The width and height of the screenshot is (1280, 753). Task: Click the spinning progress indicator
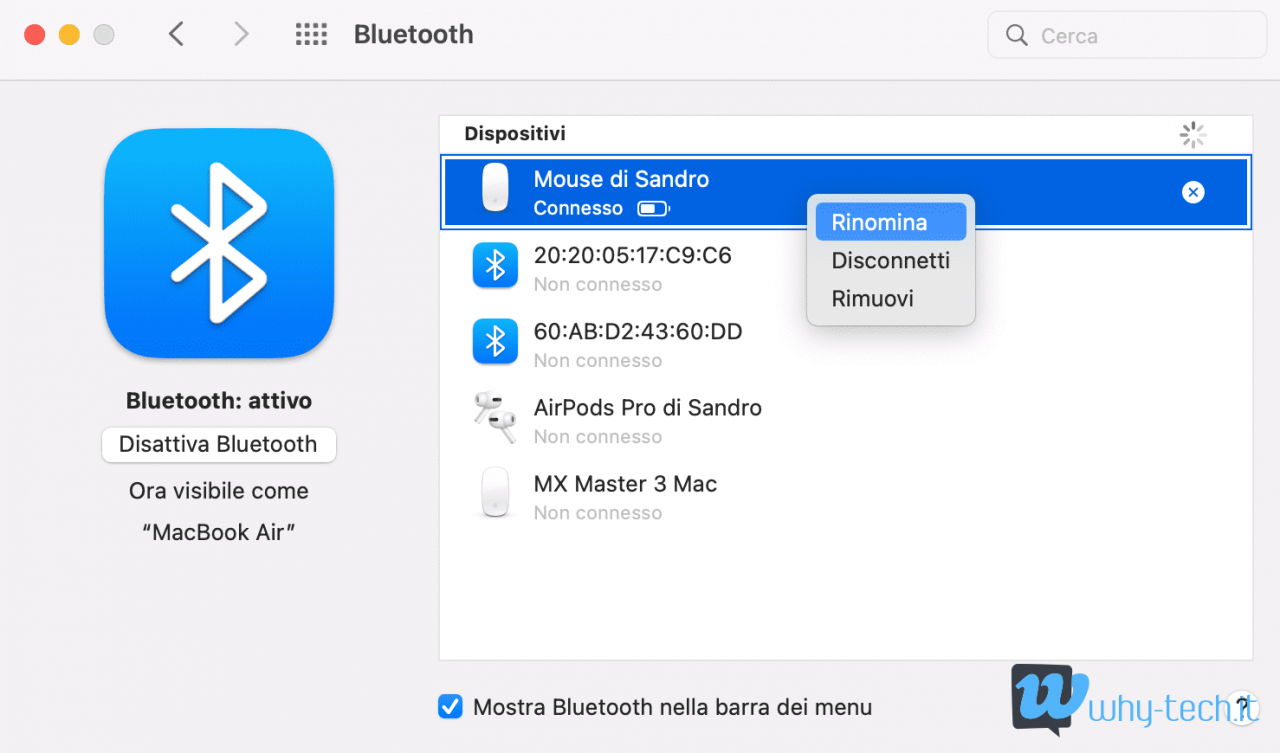tap(1193, 135)
